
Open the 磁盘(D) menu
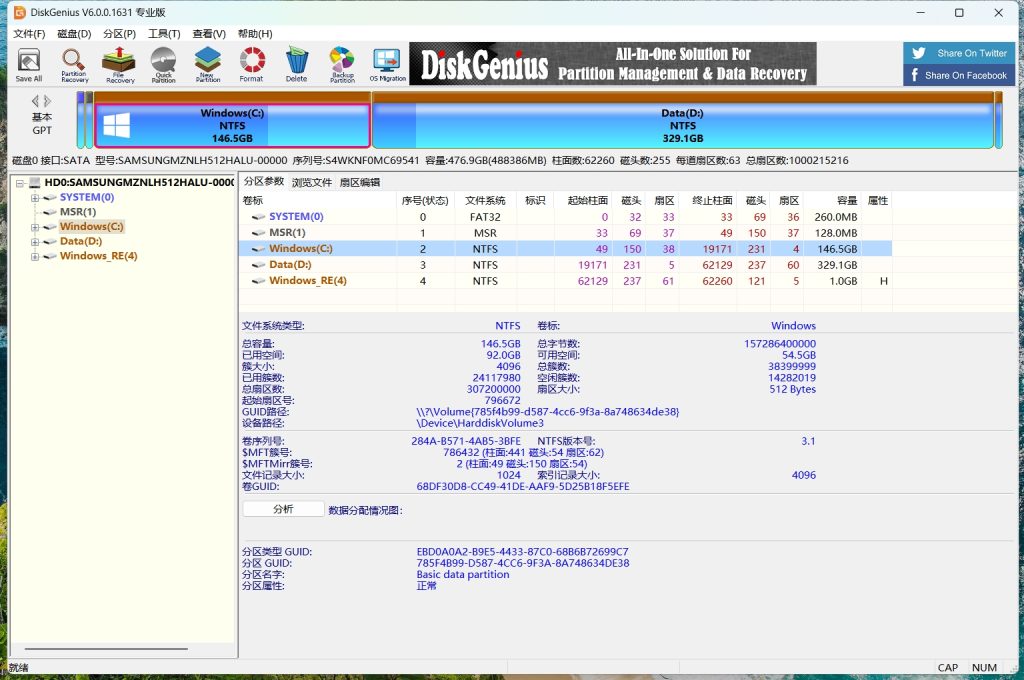coord(74,34)
